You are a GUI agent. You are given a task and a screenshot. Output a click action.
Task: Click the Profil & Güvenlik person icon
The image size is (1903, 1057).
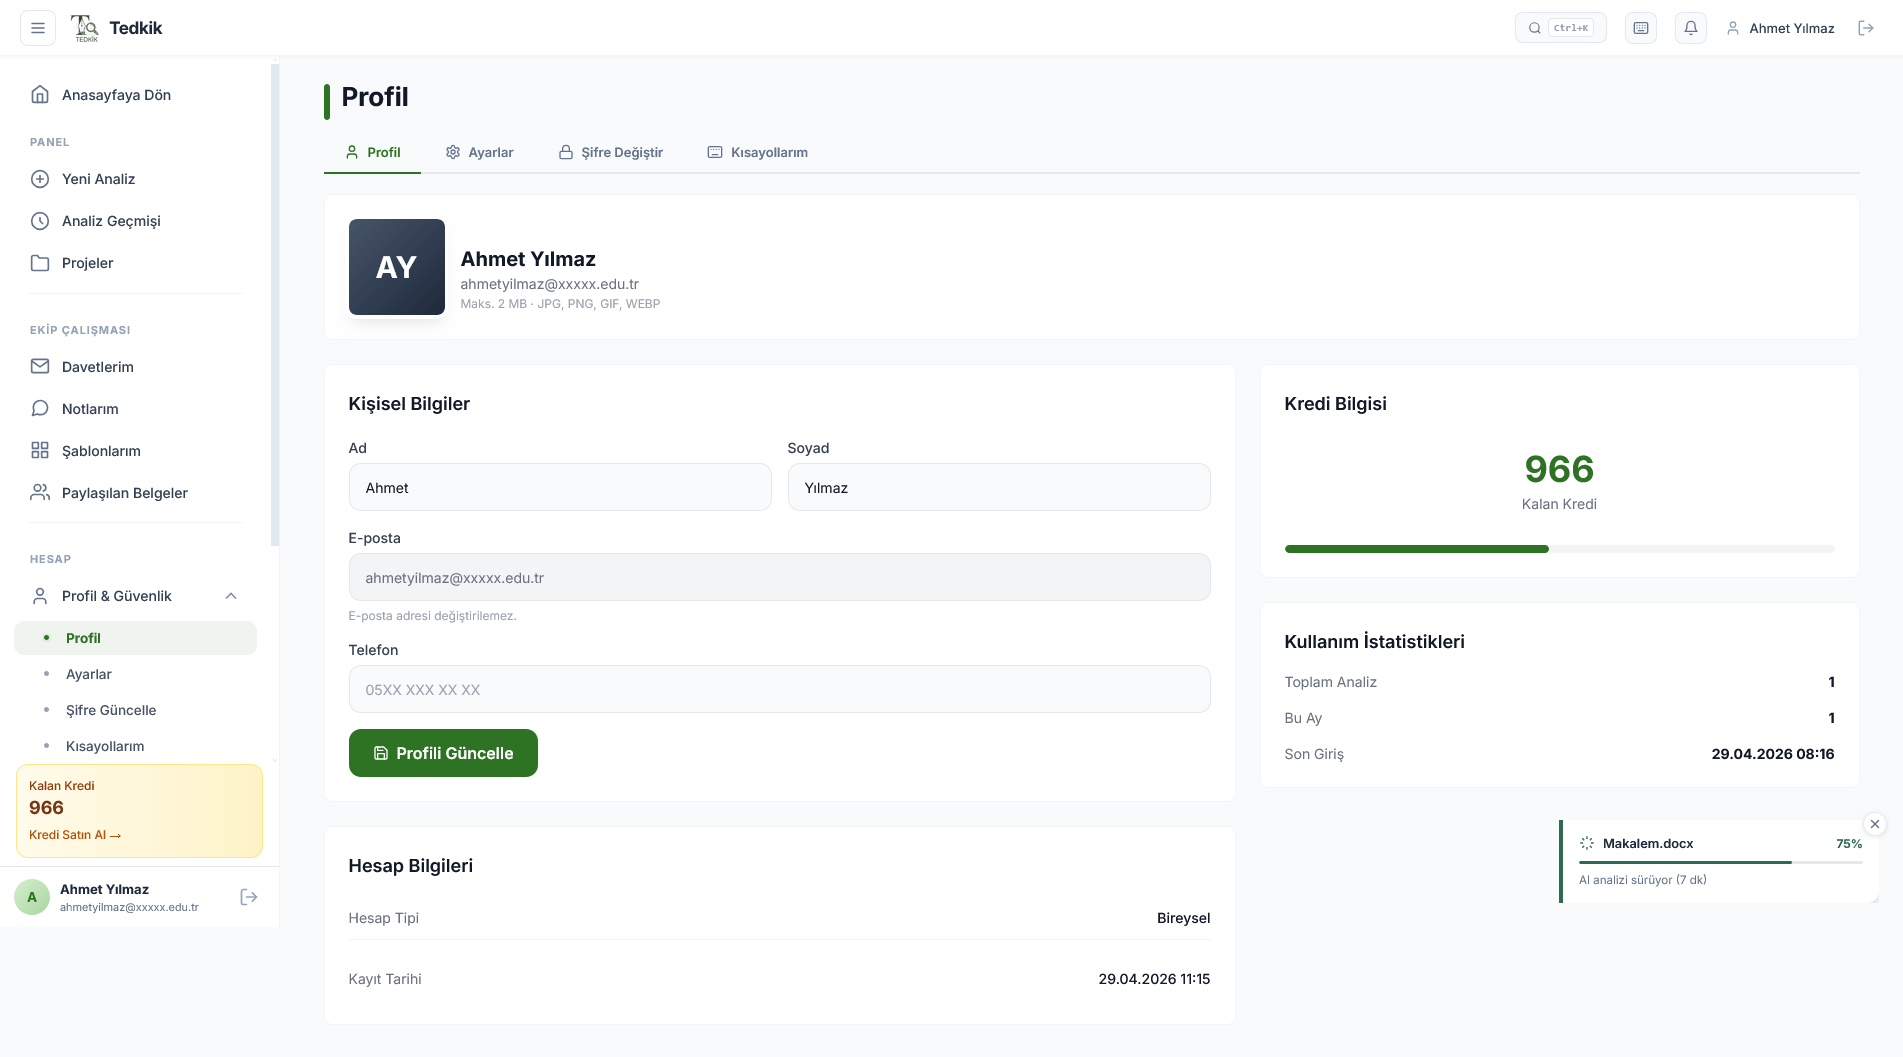(40, 596)
